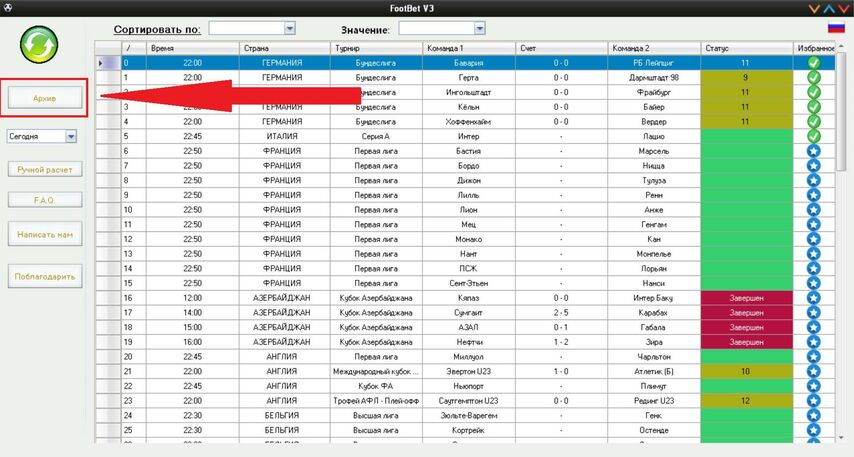Image resolution: width=854 pixels, height=457 pixels.
Task: Click green checkmark favorite for Кёльн row
Action: [x=814, y=107]
